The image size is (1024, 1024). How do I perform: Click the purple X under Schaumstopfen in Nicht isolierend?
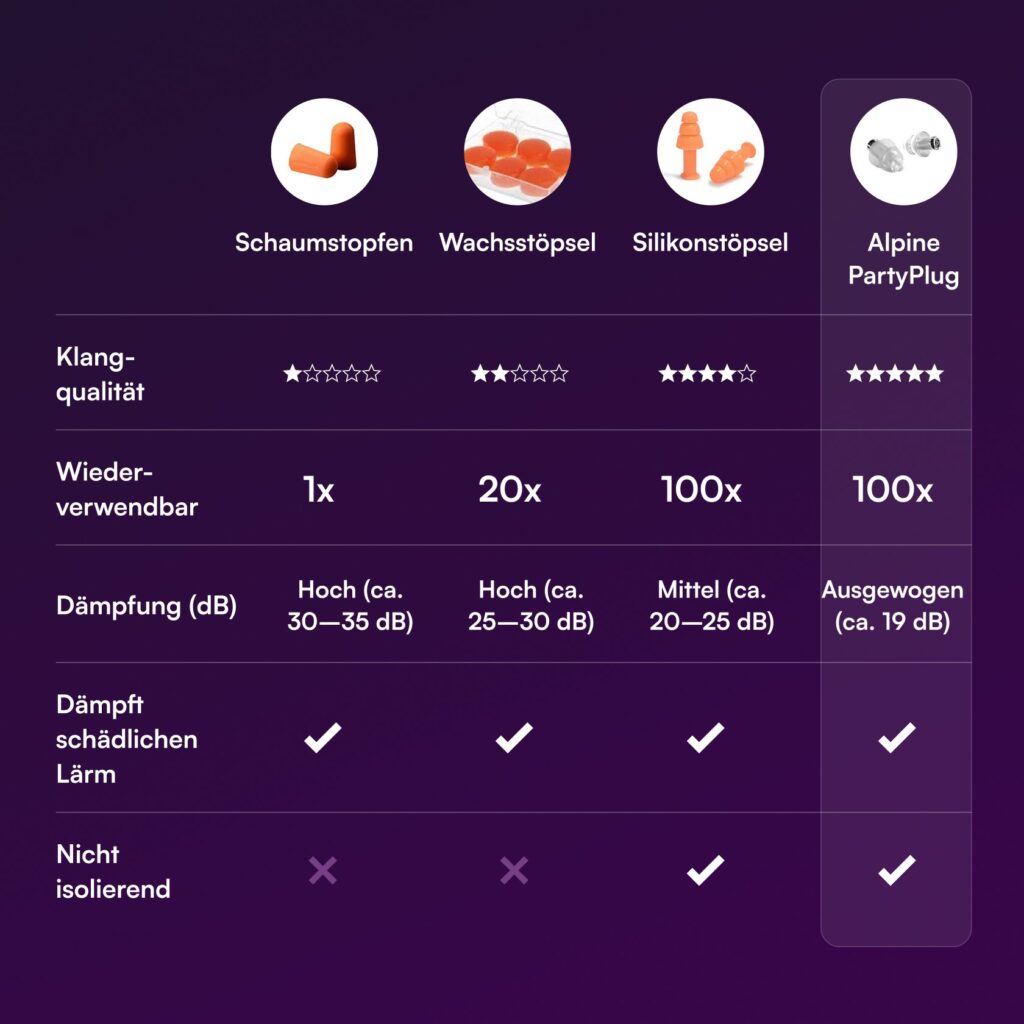point(323,870)
